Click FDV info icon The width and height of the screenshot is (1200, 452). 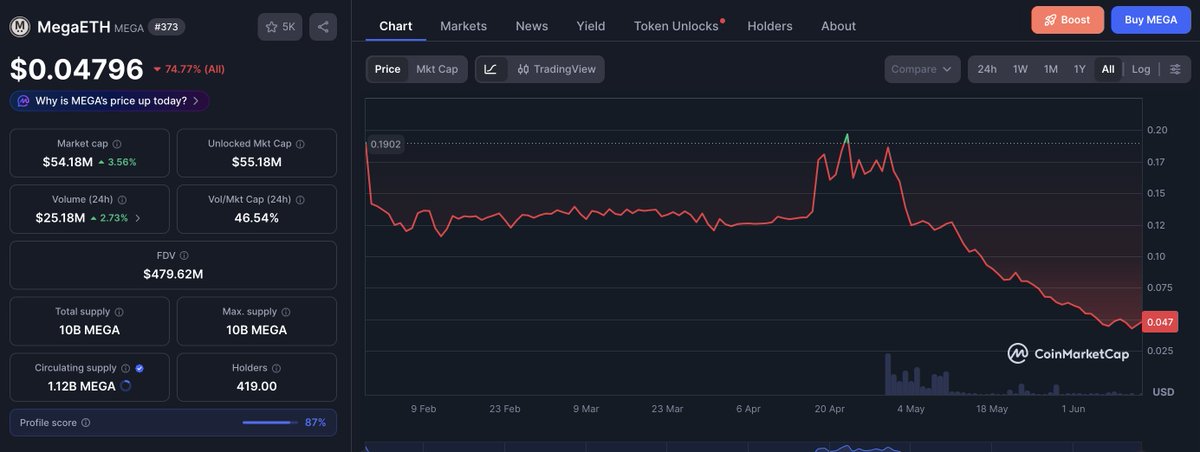pos(184,256)
